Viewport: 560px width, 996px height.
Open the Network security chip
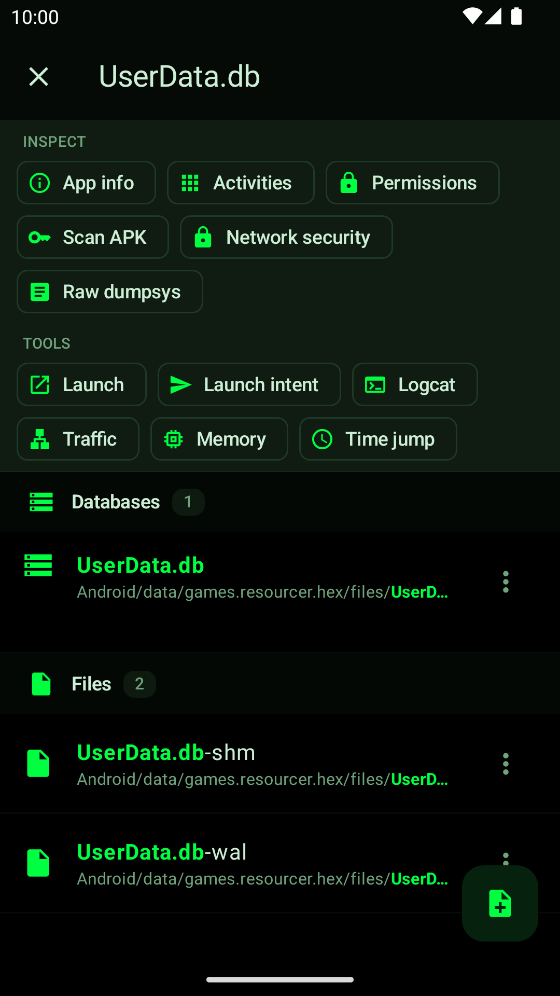(x=286, y=238)
